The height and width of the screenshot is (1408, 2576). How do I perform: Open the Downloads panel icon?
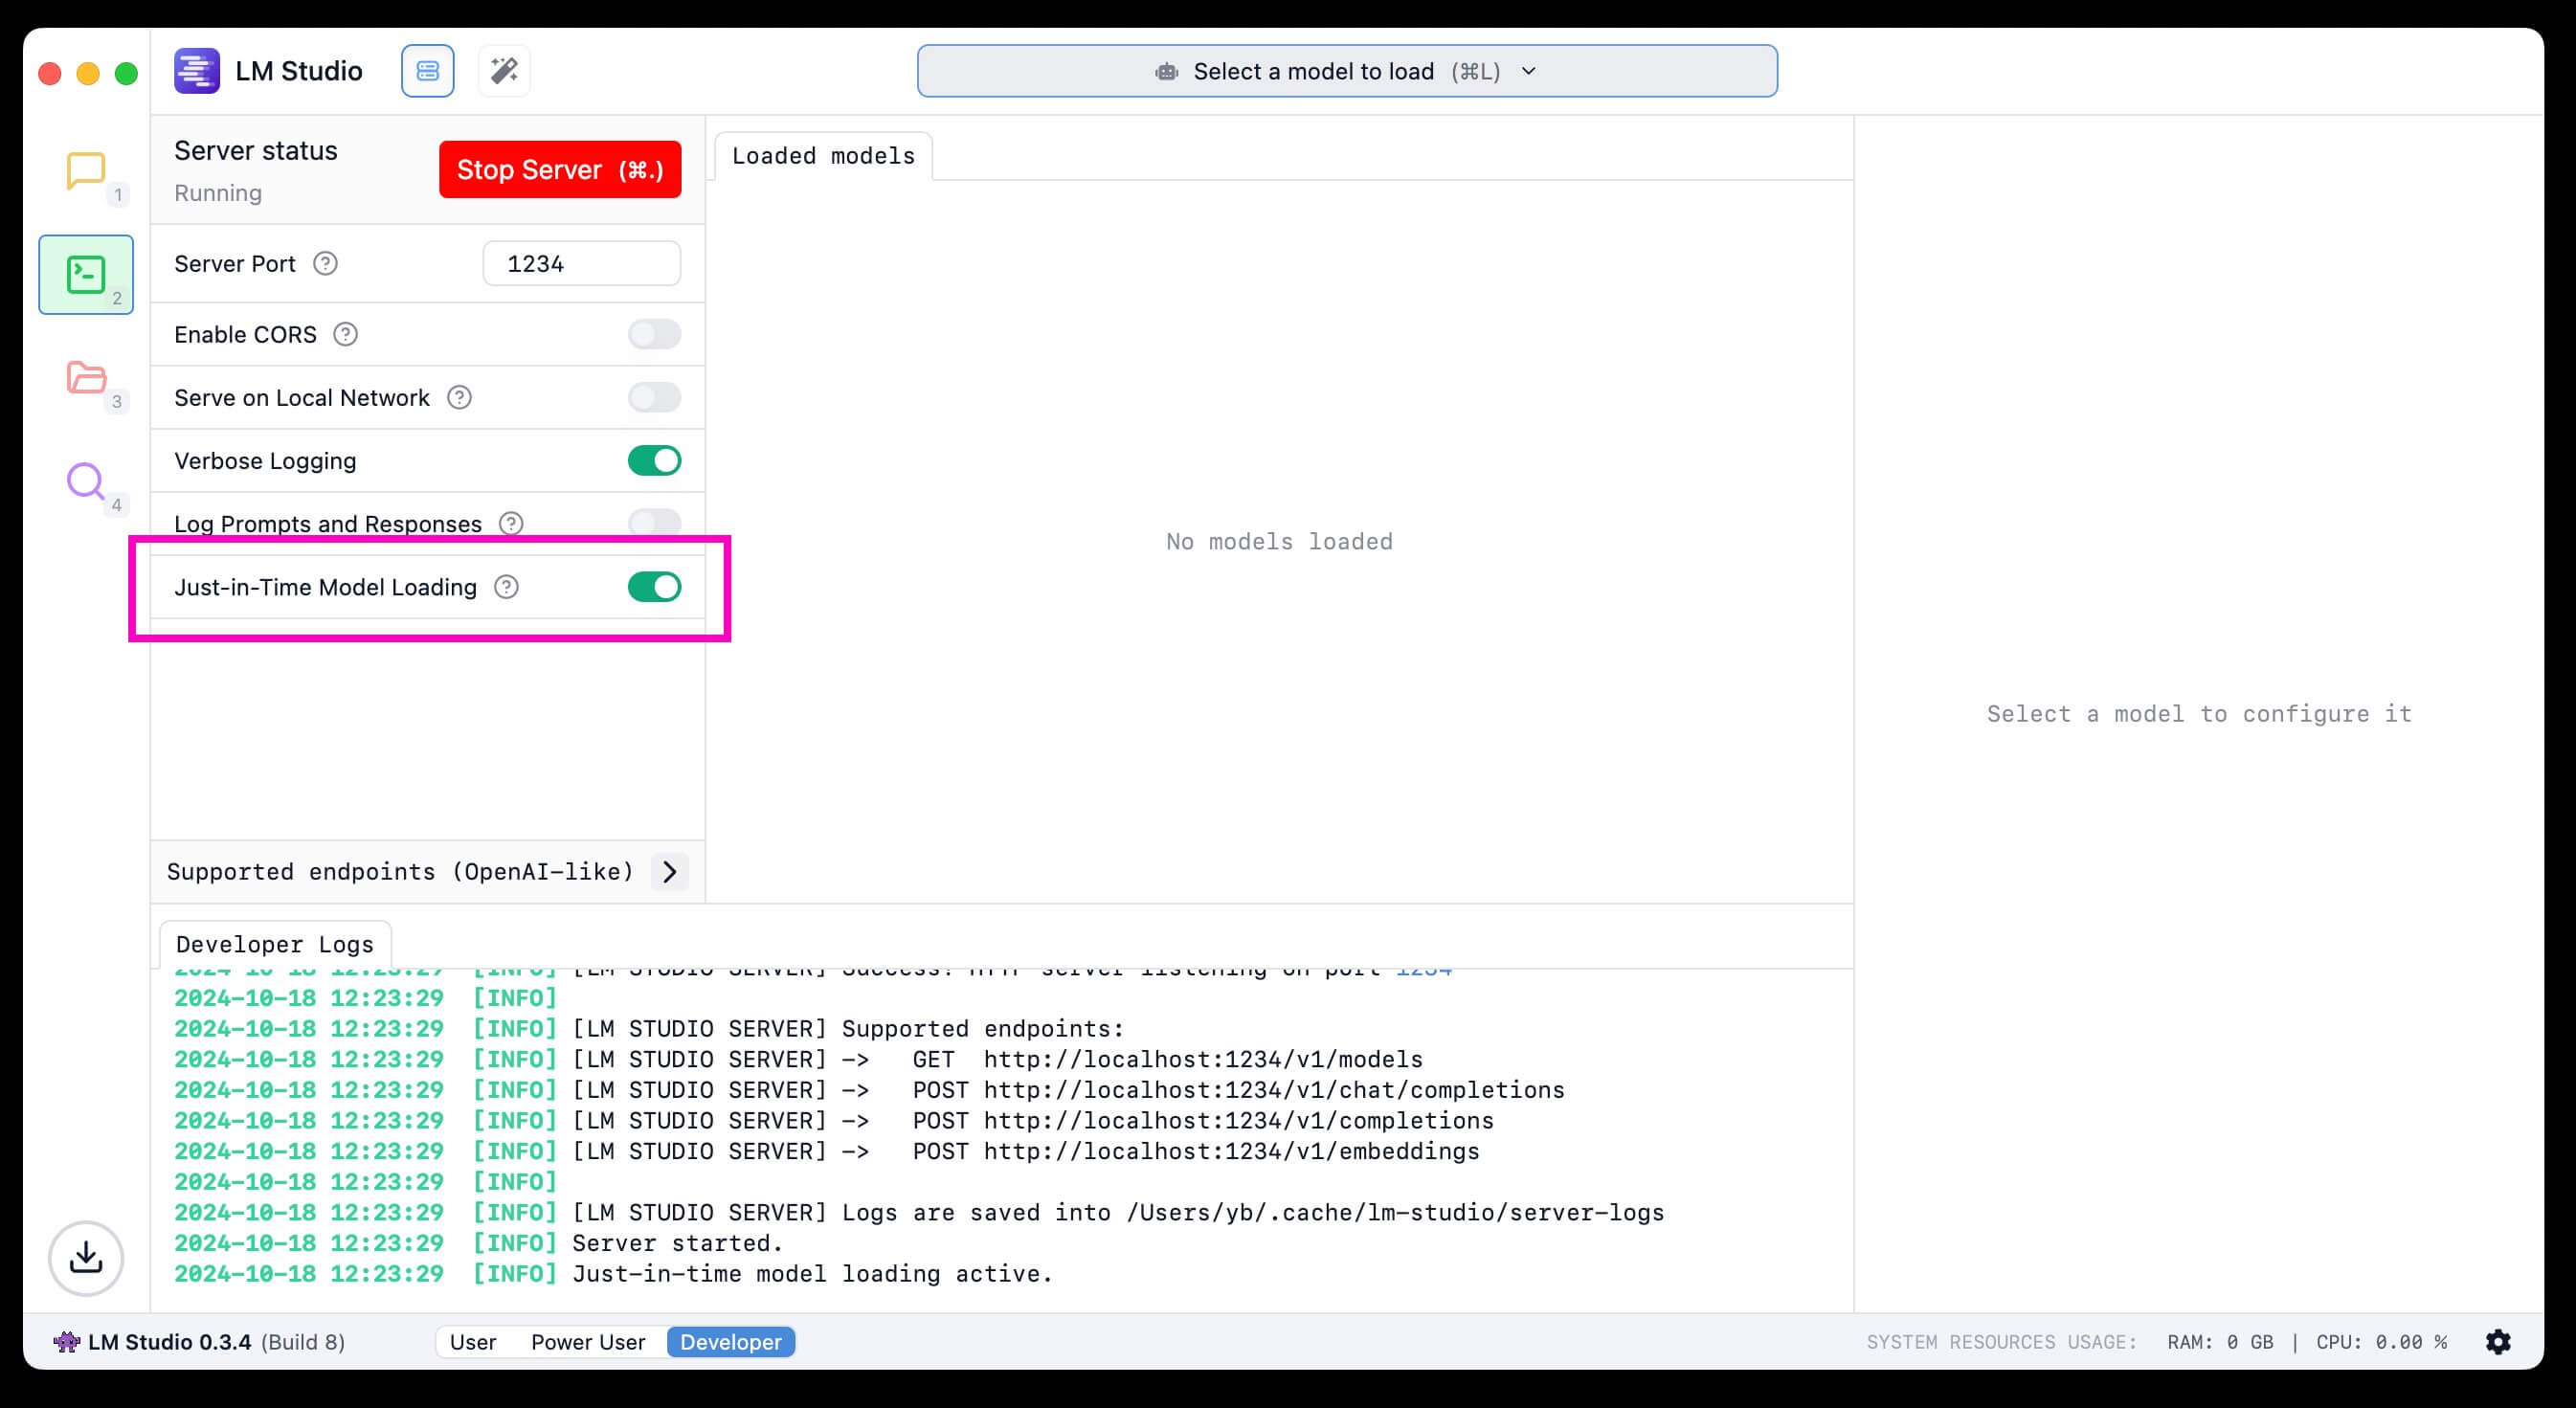point(86,1257)
